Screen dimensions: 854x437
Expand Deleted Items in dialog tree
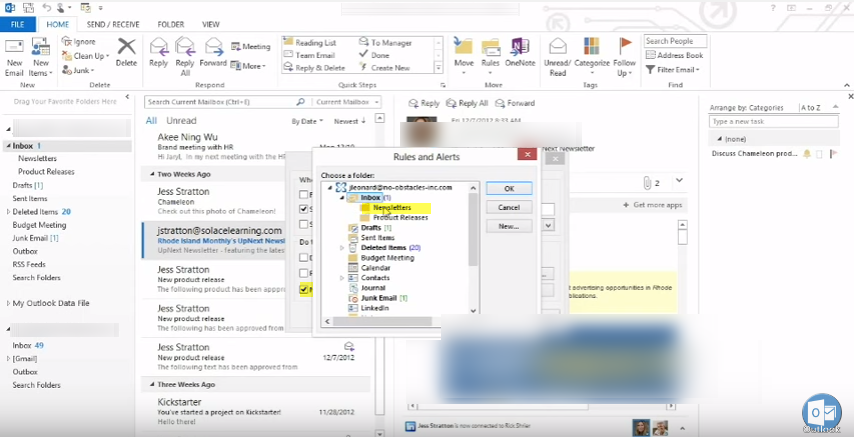point(342,247)
